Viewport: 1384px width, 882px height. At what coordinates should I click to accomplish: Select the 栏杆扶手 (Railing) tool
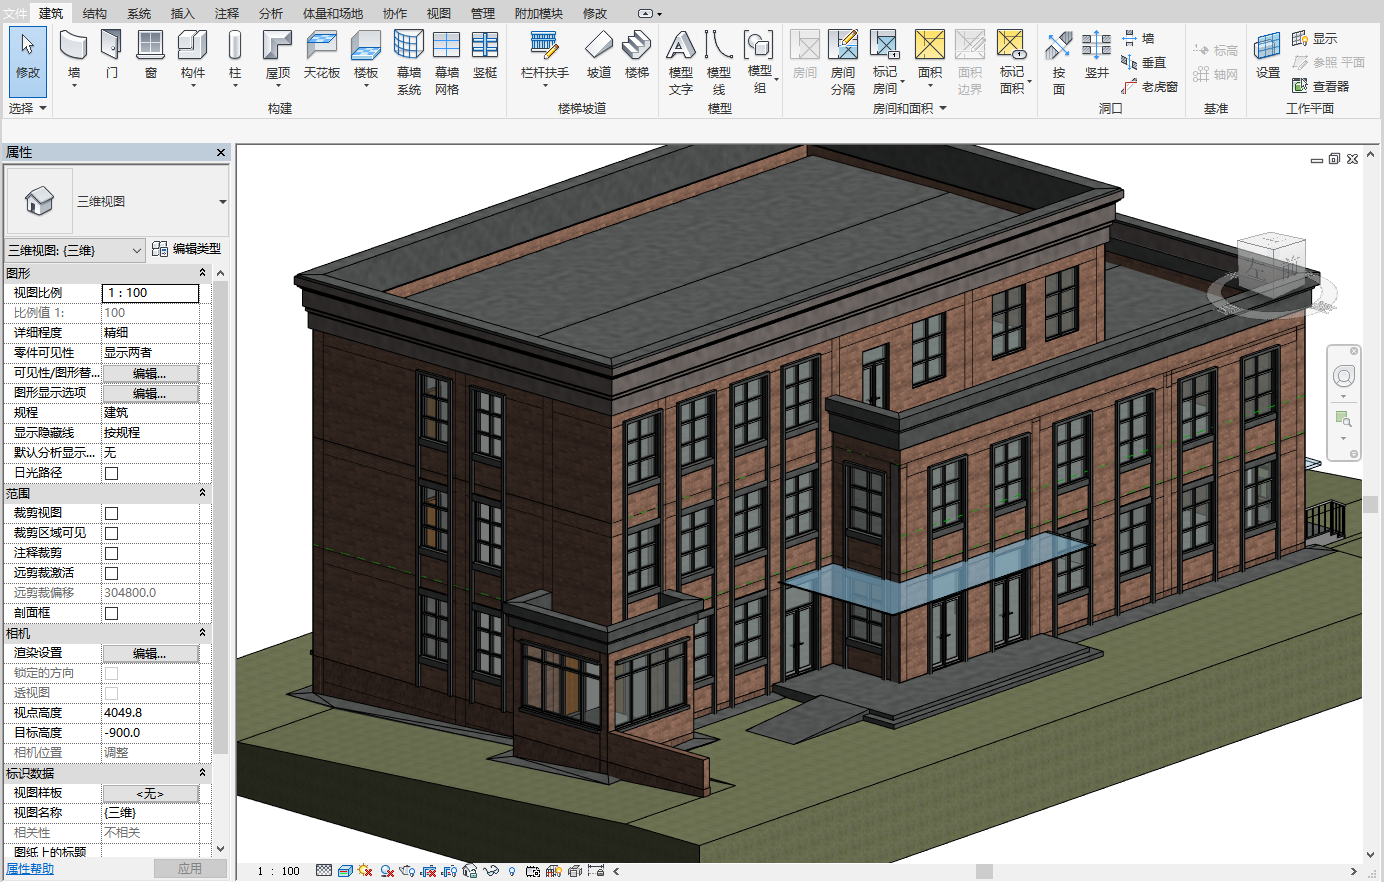[x=545, y=56]
